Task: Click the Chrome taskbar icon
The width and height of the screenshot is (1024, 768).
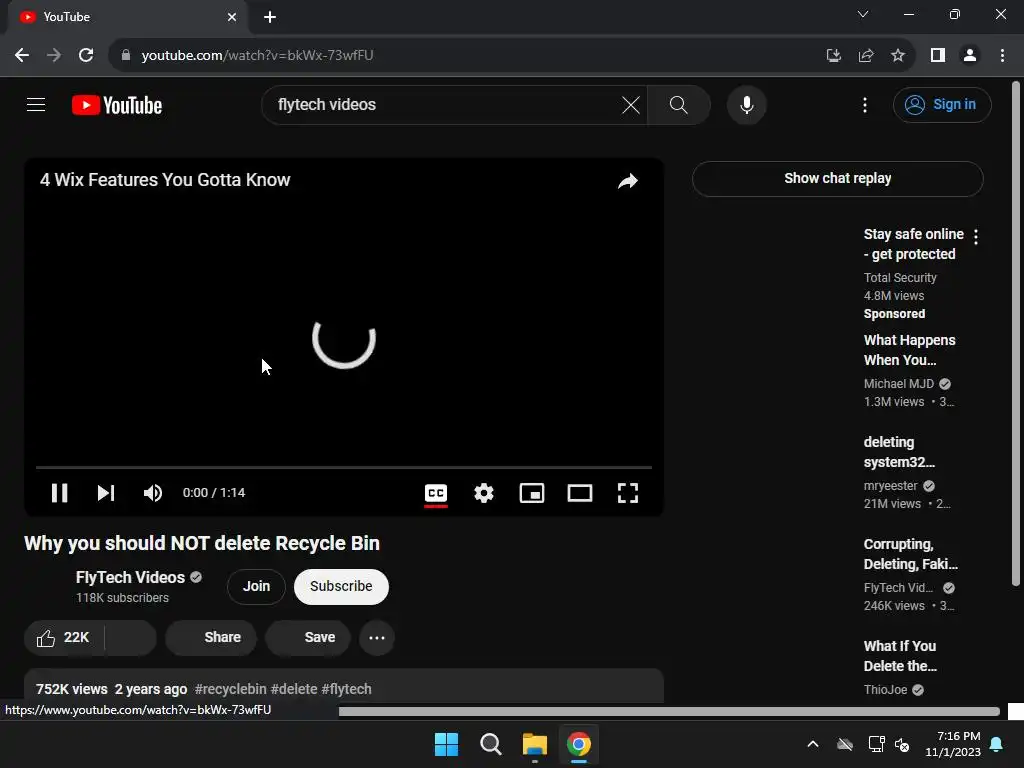Action: [x=579, y=744]
